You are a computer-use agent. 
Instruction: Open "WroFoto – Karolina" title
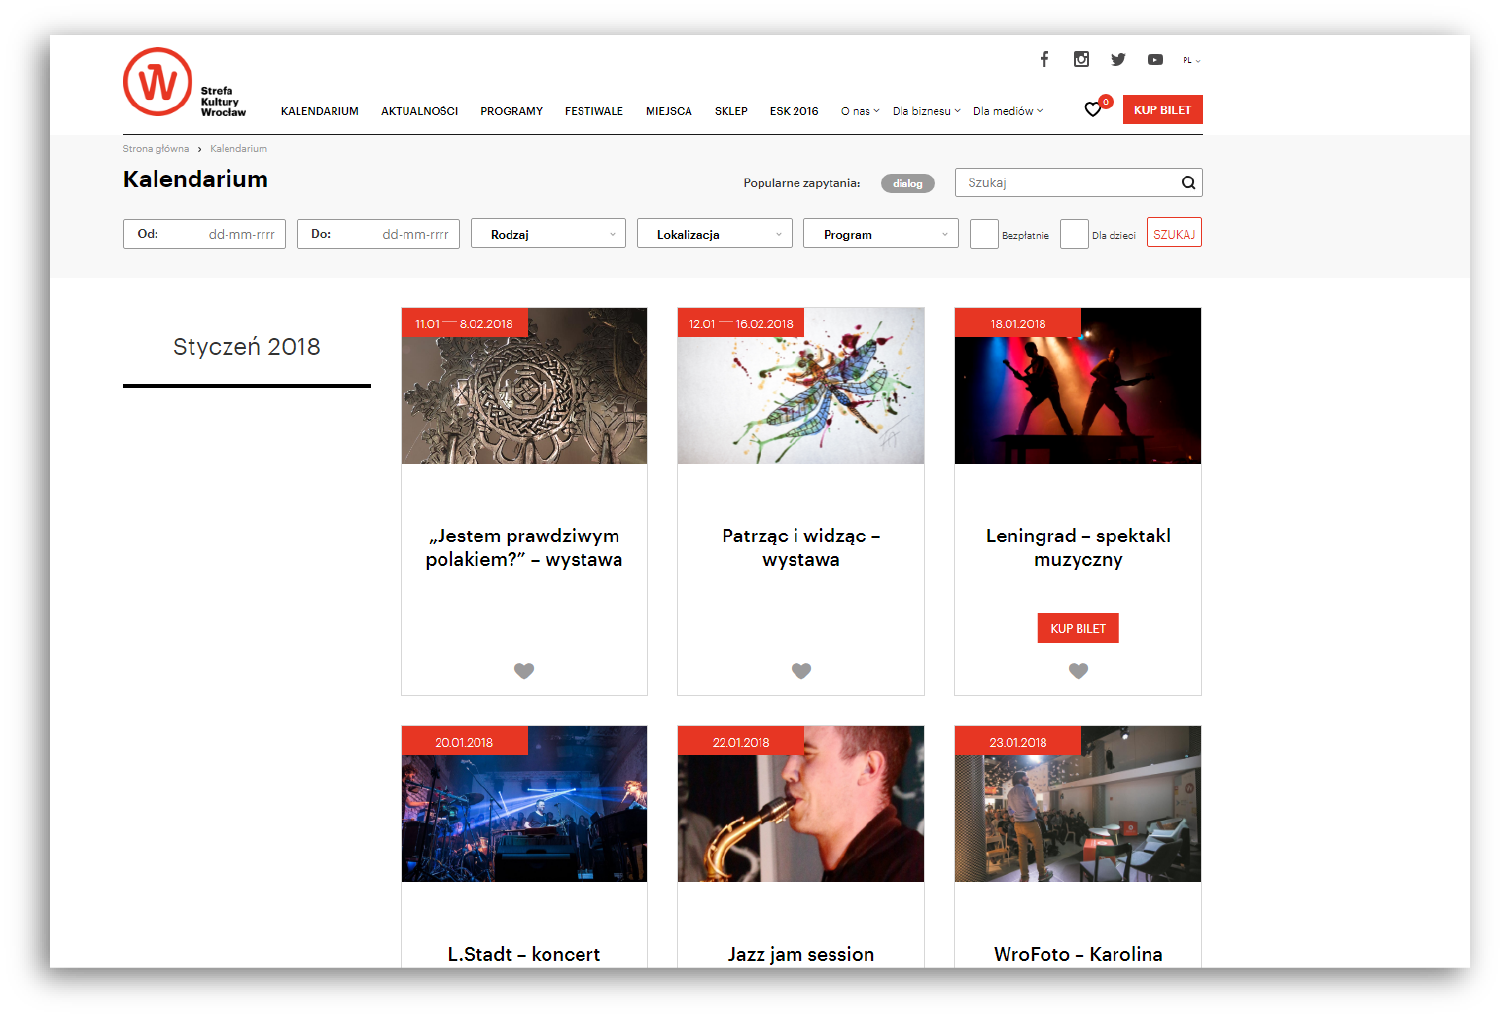pos(1078,954)
